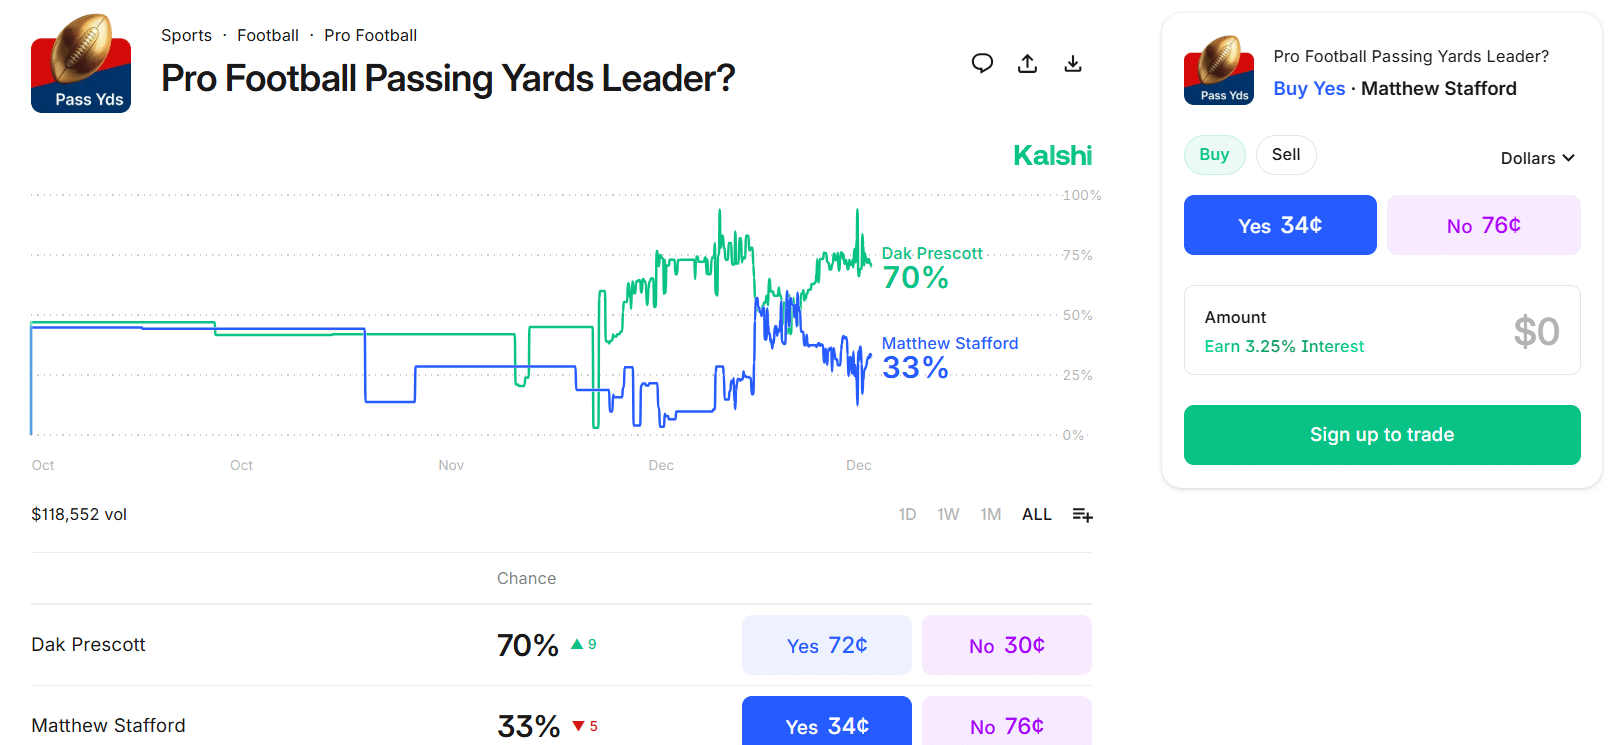Click Yes 72¢ for Dak Prescott
This screenshot has height=745, width=1622.
point(826,645)
